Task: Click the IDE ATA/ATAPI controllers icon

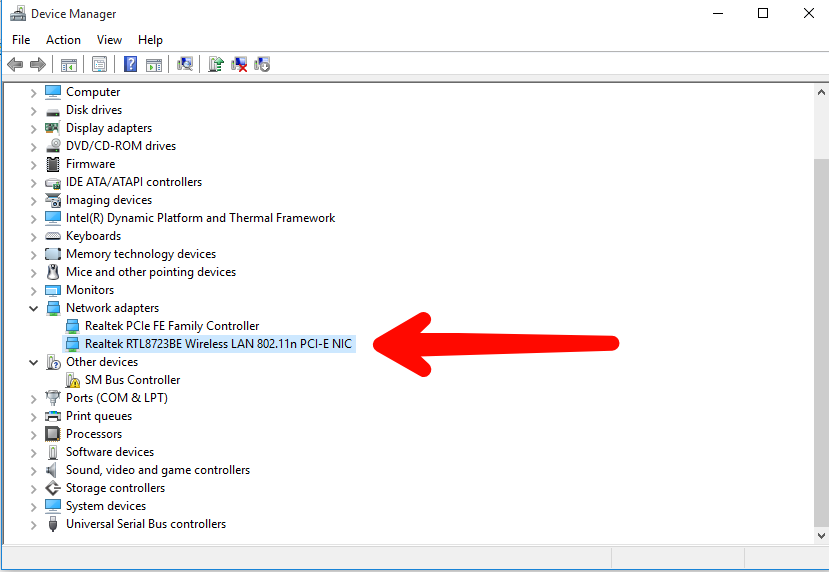Action: pos(53,183)
